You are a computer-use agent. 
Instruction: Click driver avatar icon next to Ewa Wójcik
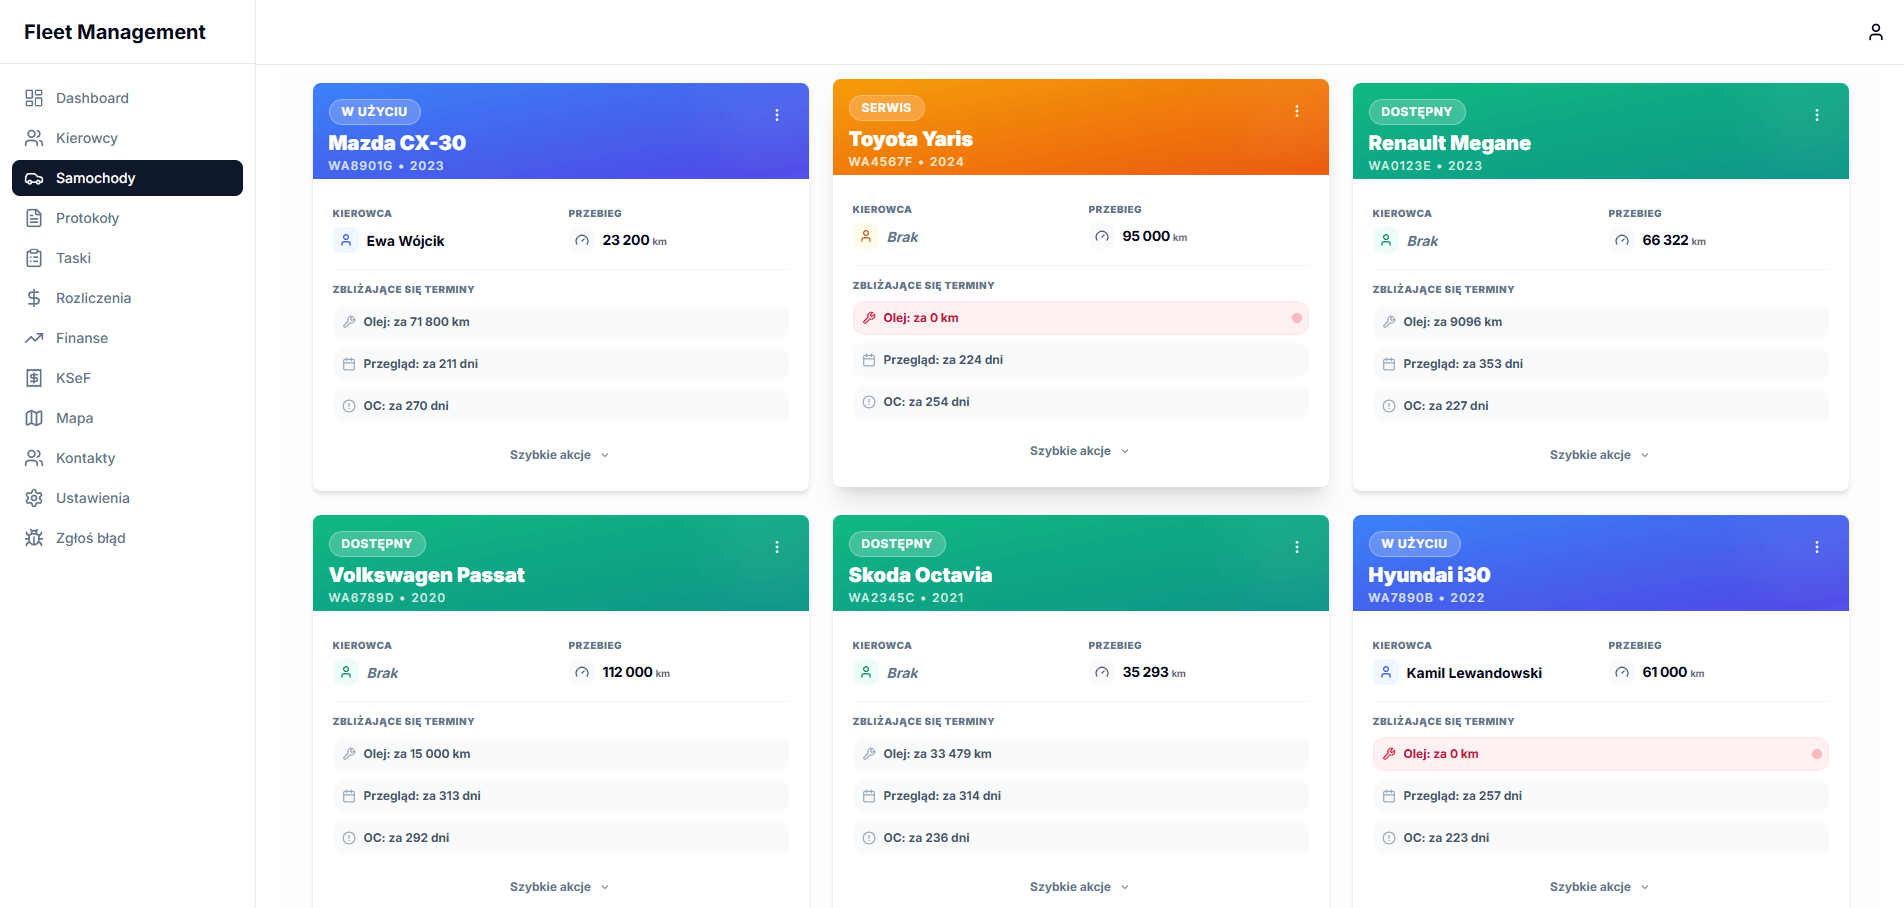point(346,240)
